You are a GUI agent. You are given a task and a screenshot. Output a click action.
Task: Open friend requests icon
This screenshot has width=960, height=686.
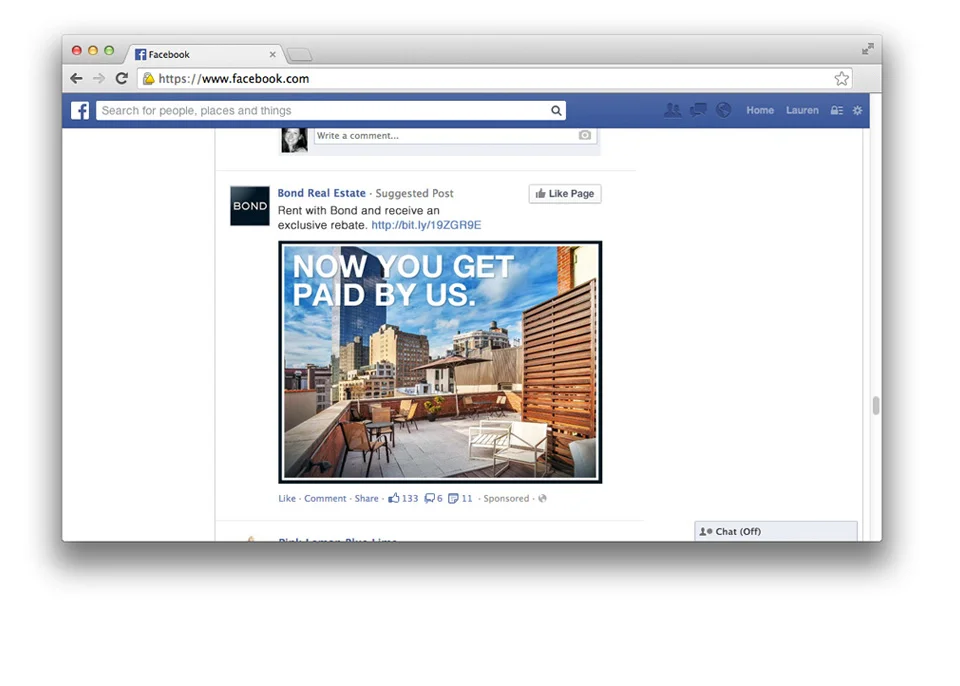pos(672,110)
